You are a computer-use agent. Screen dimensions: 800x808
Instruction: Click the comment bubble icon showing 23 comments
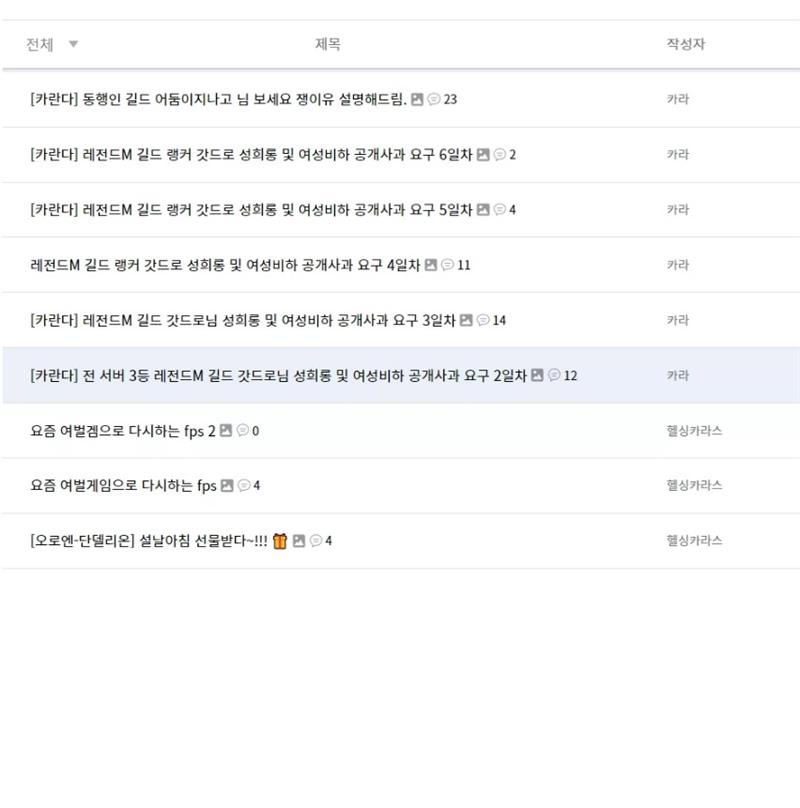coord(434,99)
